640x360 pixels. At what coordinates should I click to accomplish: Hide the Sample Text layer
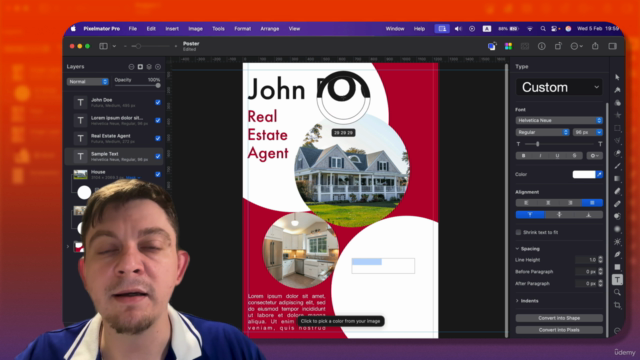[158, 156]
